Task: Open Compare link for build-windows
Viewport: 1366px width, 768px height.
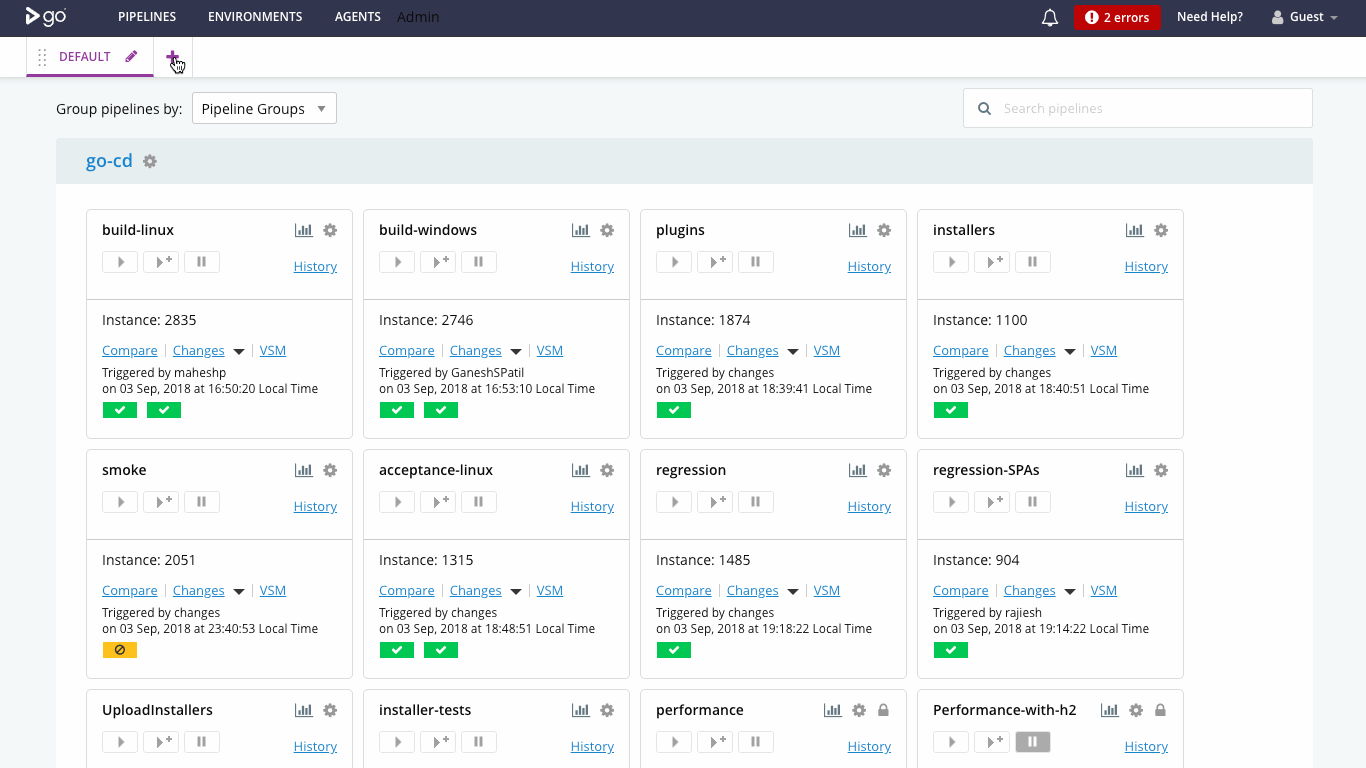Action: [x=407, y=351]
